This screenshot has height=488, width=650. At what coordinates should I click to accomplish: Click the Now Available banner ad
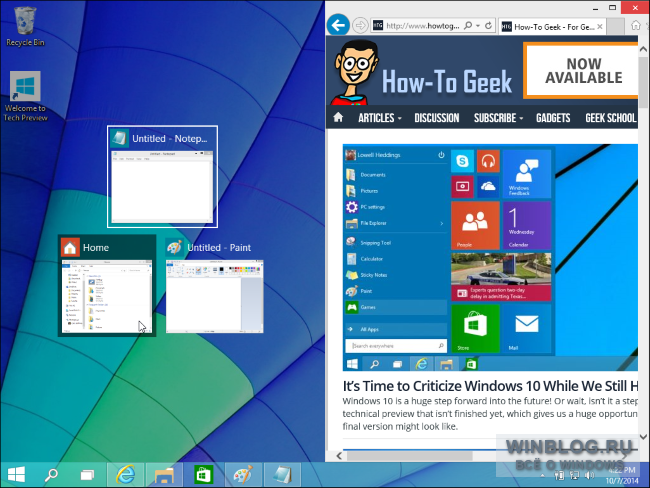(x=581, y=71)
